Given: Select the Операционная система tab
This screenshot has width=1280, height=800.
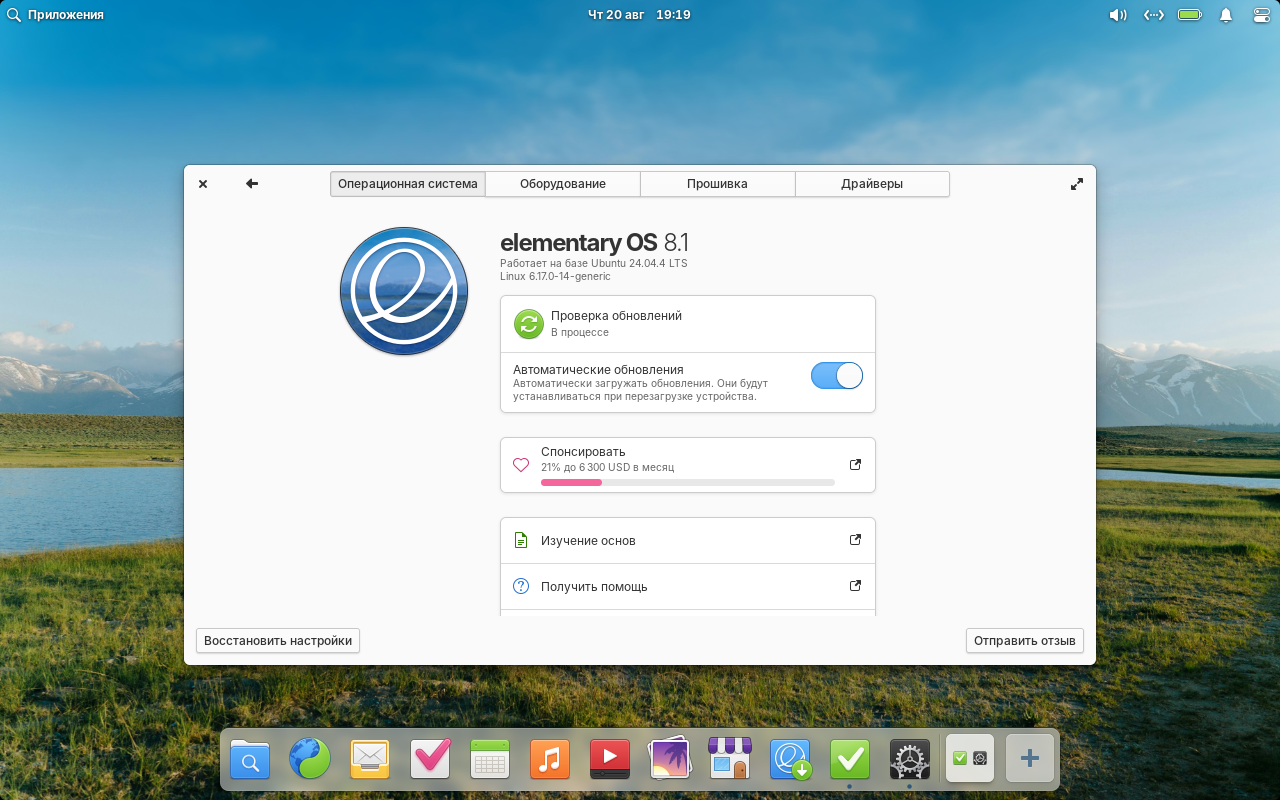Looking at the screenshot, I should pos(408,184).
